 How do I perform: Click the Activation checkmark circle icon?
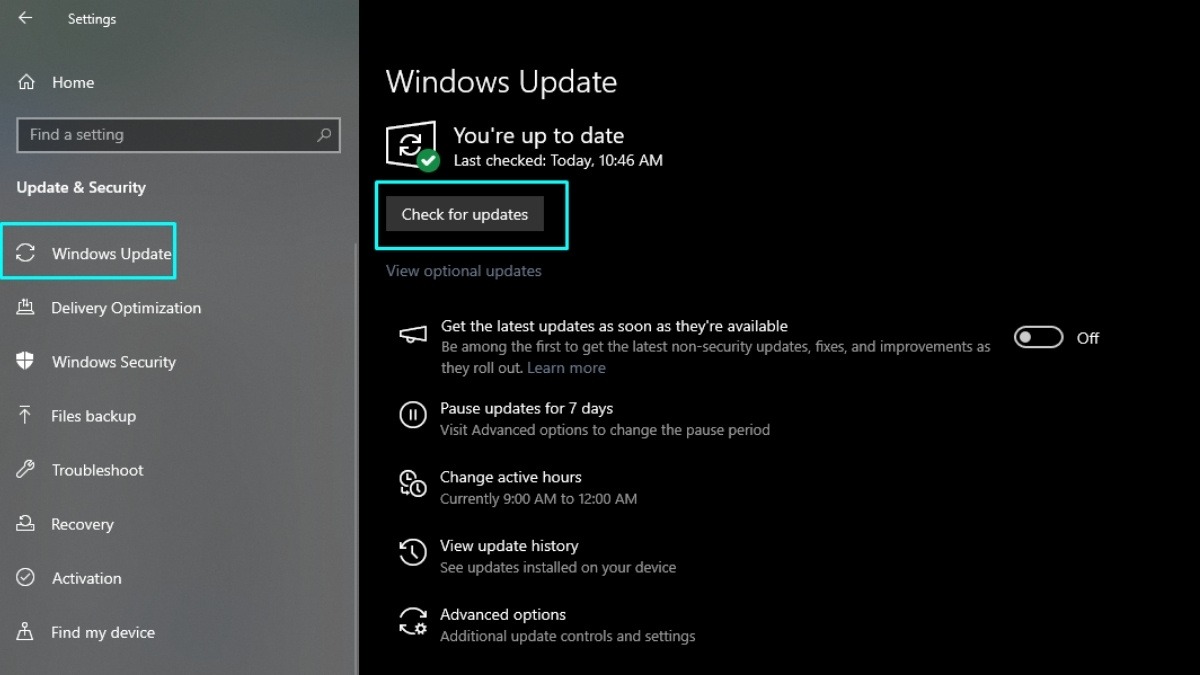(26, 578)
